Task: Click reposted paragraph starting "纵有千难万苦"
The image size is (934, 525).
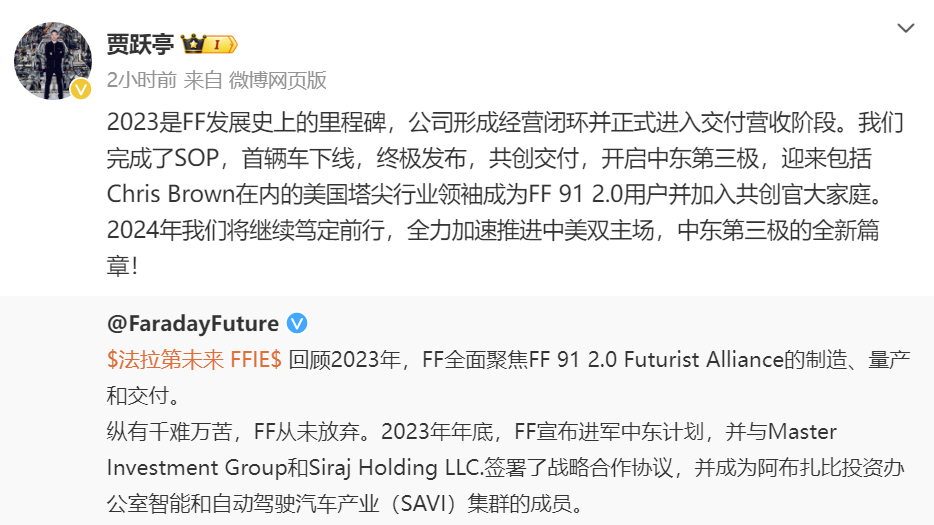Action: pyautogui.click(x=506, y=467)
